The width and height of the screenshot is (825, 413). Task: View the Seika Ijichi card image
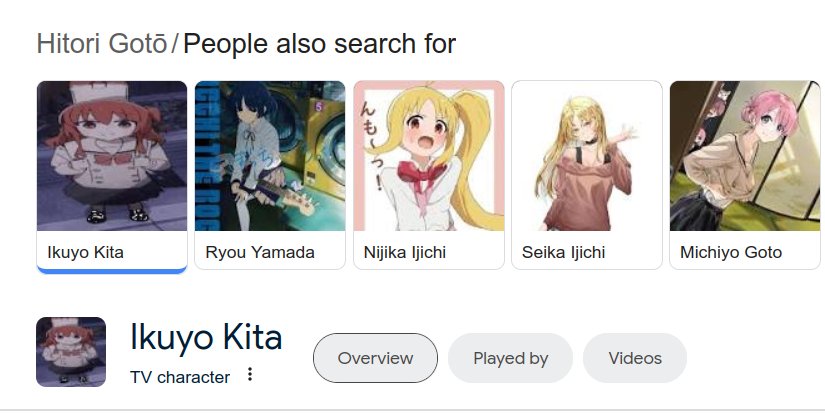[x=587, y=156]
